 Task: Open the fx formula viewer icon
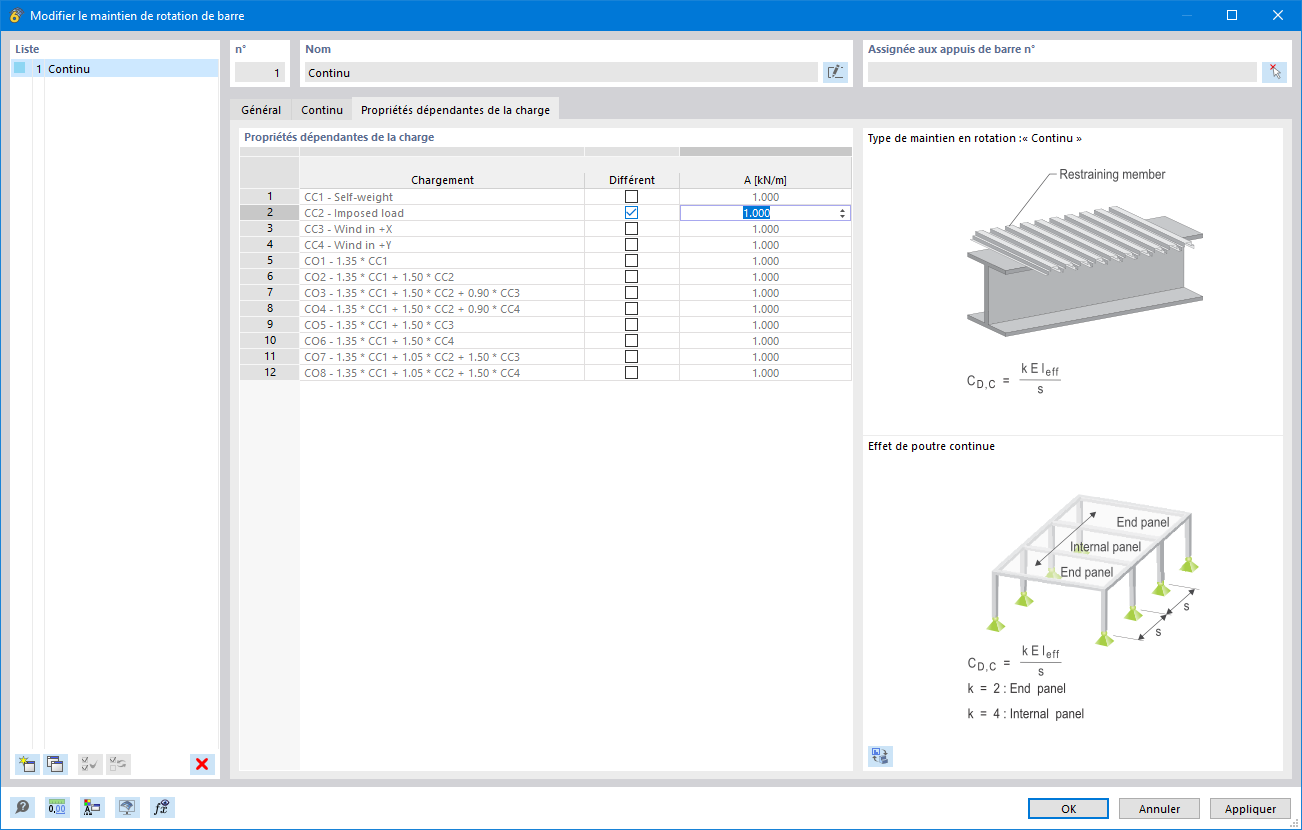point(162,808)
